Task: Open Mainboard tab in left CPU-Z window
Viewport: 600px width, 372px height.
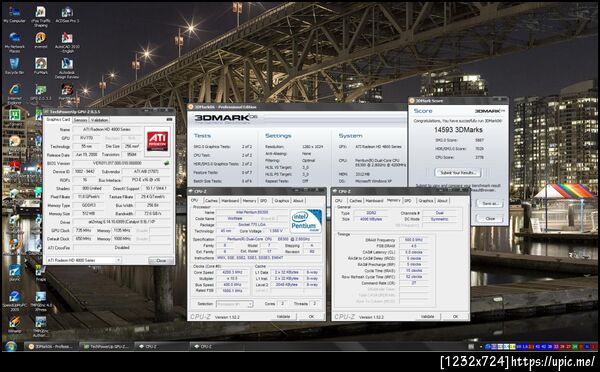Action: coord(230,201)
